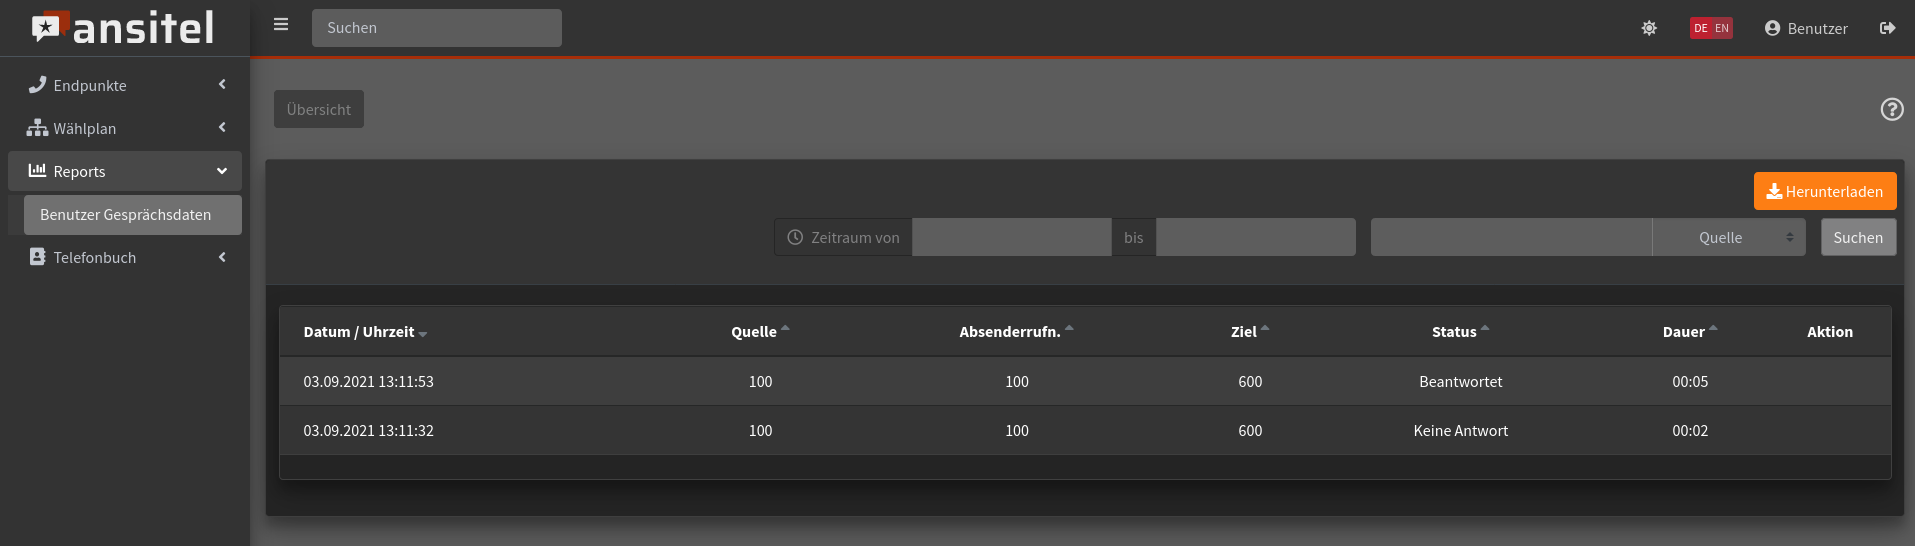The image size is (1915, 546).
Task: Click the Zeitraum von date field
Action: pyautogui.click(x=1011, y=238)
